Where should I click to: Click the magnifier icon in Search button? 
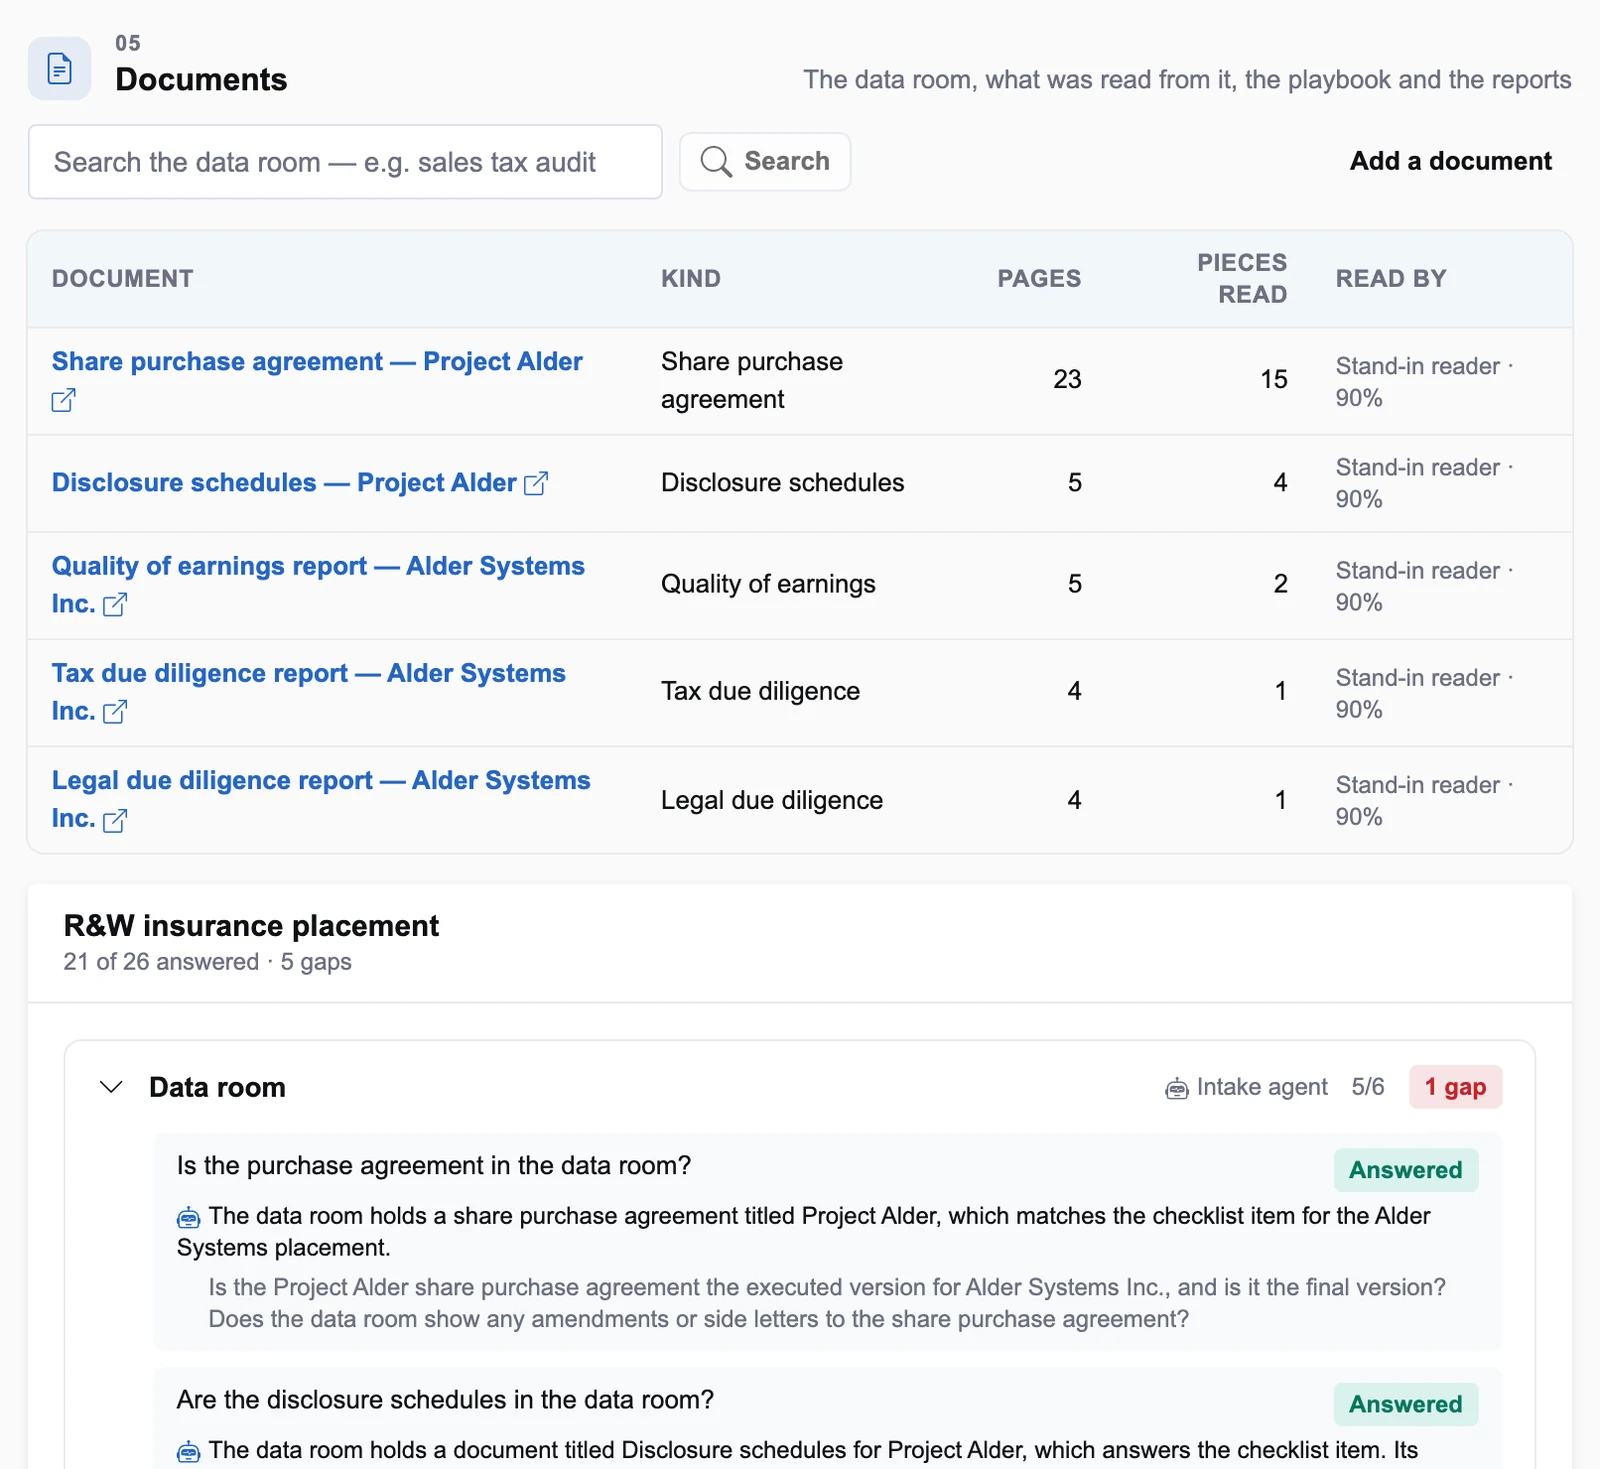(715, 161)
